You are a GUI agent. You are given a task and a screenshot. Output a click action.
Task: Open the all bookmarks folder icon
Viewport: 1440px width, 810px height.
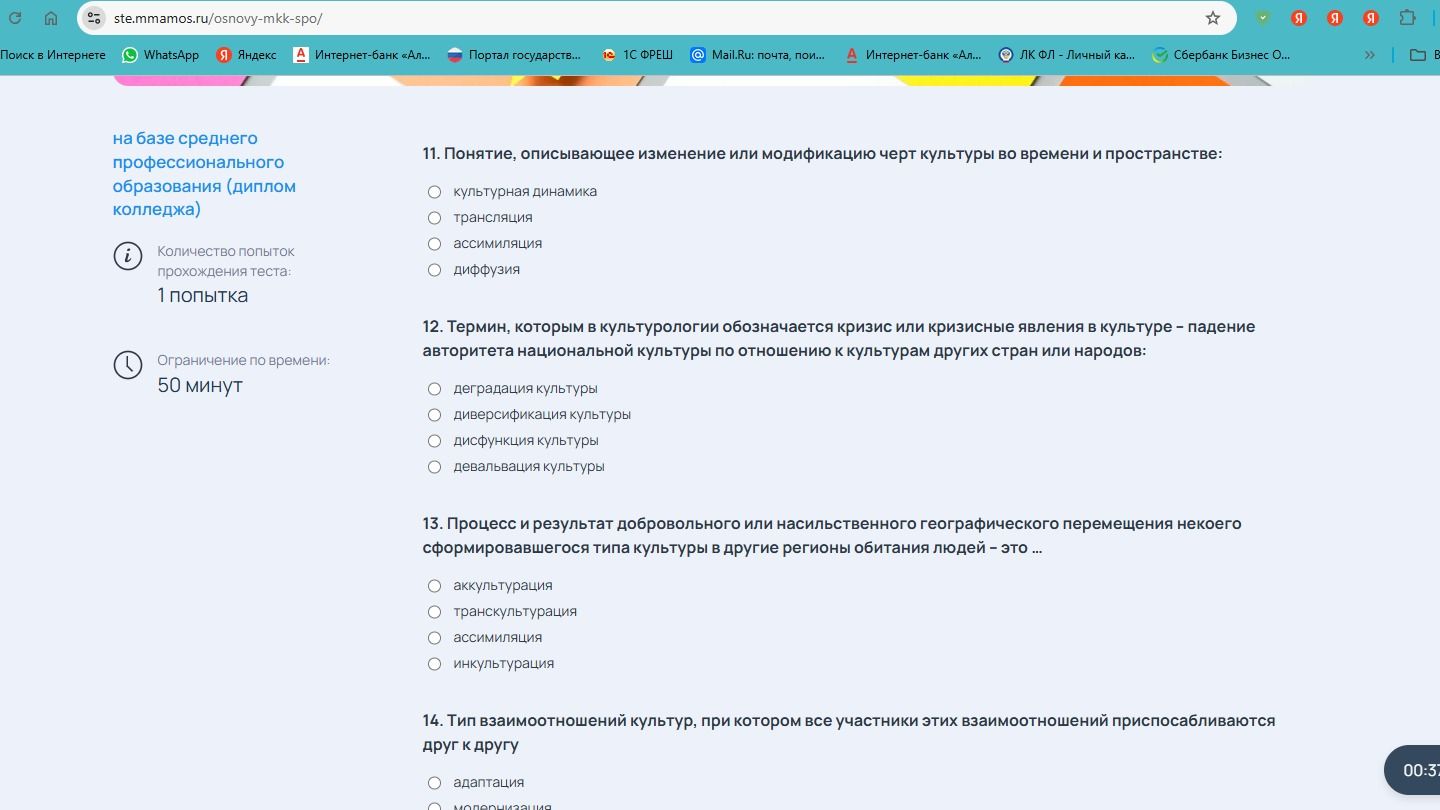coord(1417,55)
